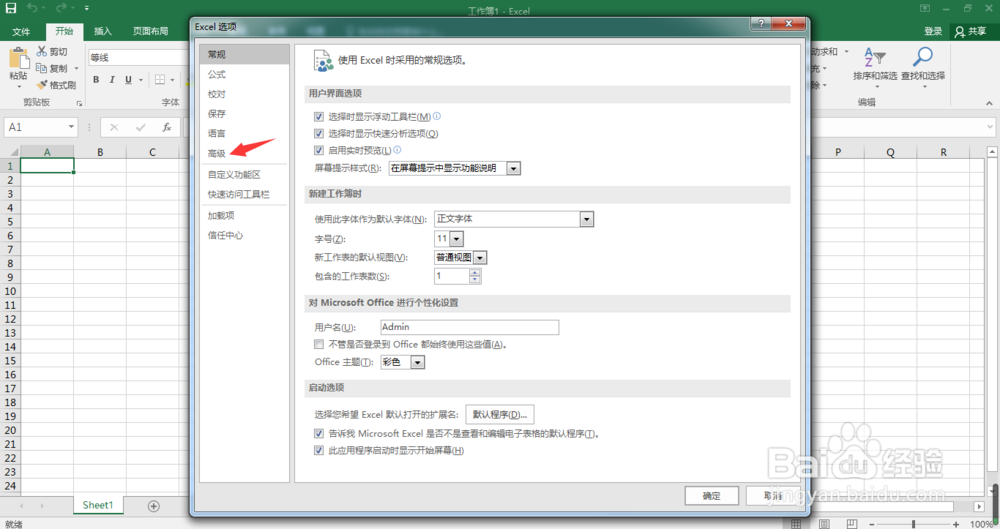
Task: Increase the number of sheets spinner
Action: (x=475, y=272)
